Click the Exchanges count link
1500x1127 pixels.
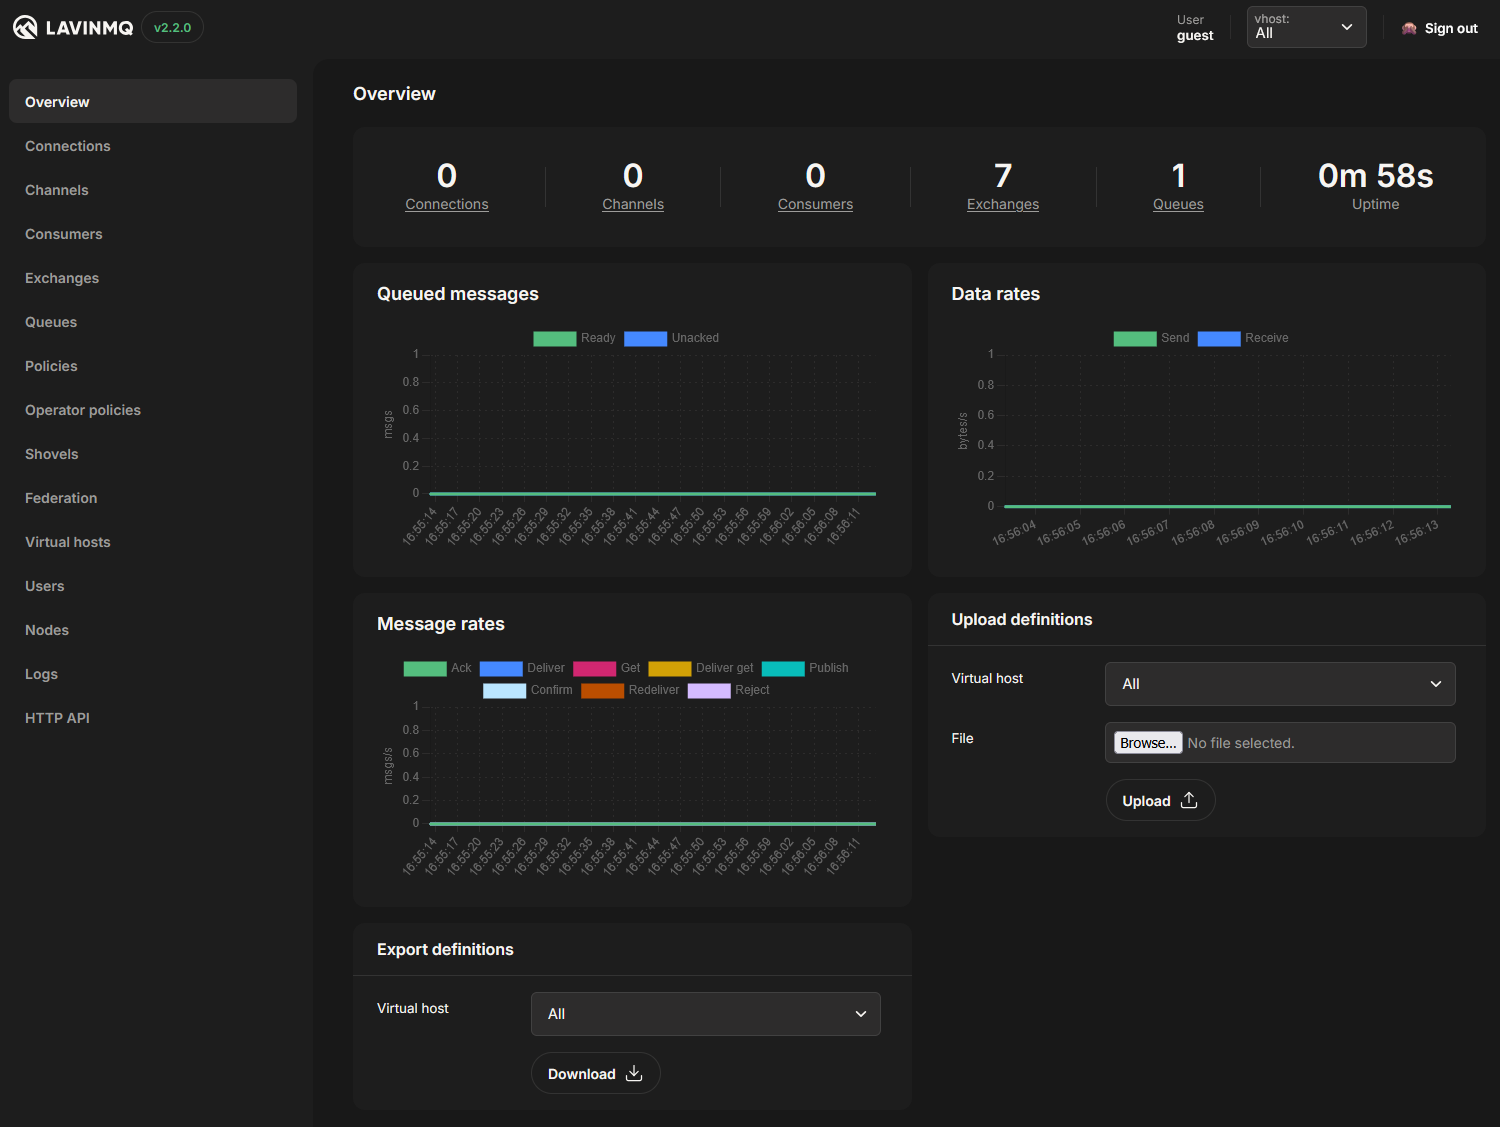(1003, 204)
